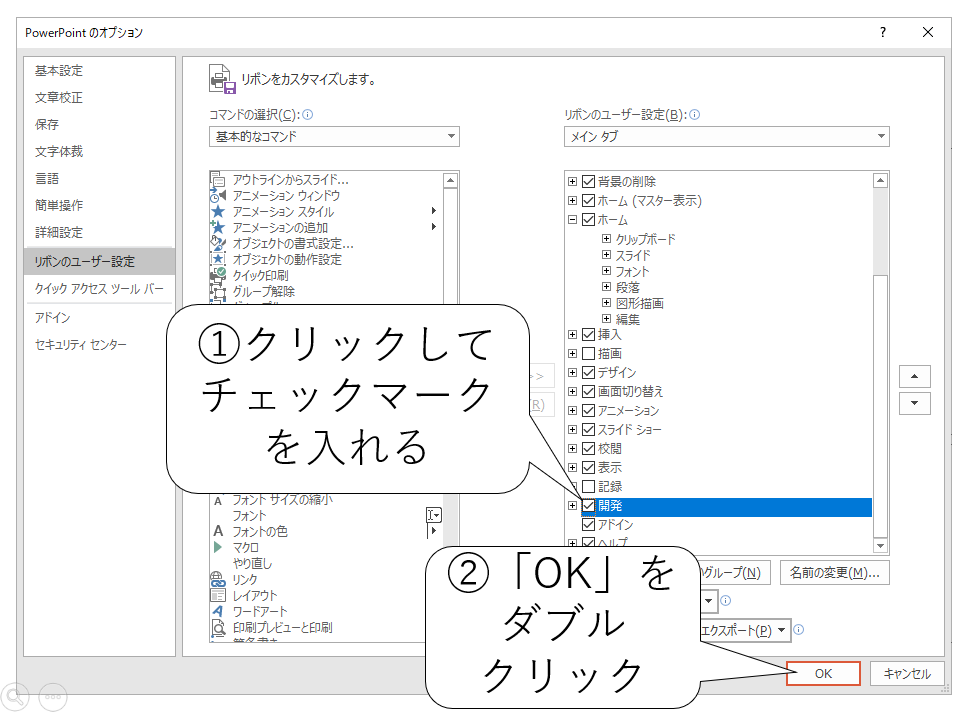
Task: Click info icon beside コマンドの選択
Action: click(x=308, y=115)
